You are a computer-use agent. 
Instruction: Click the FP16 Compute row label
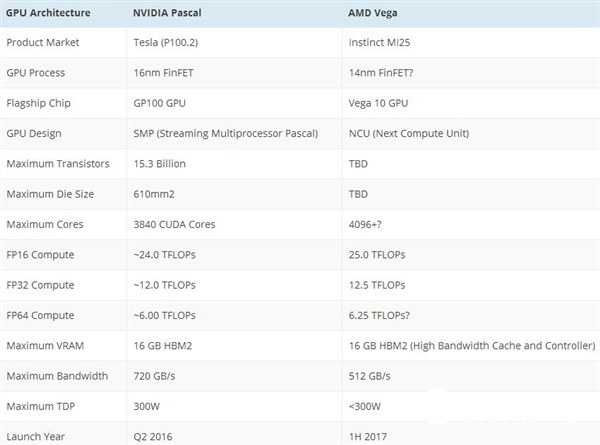point(40,255)
